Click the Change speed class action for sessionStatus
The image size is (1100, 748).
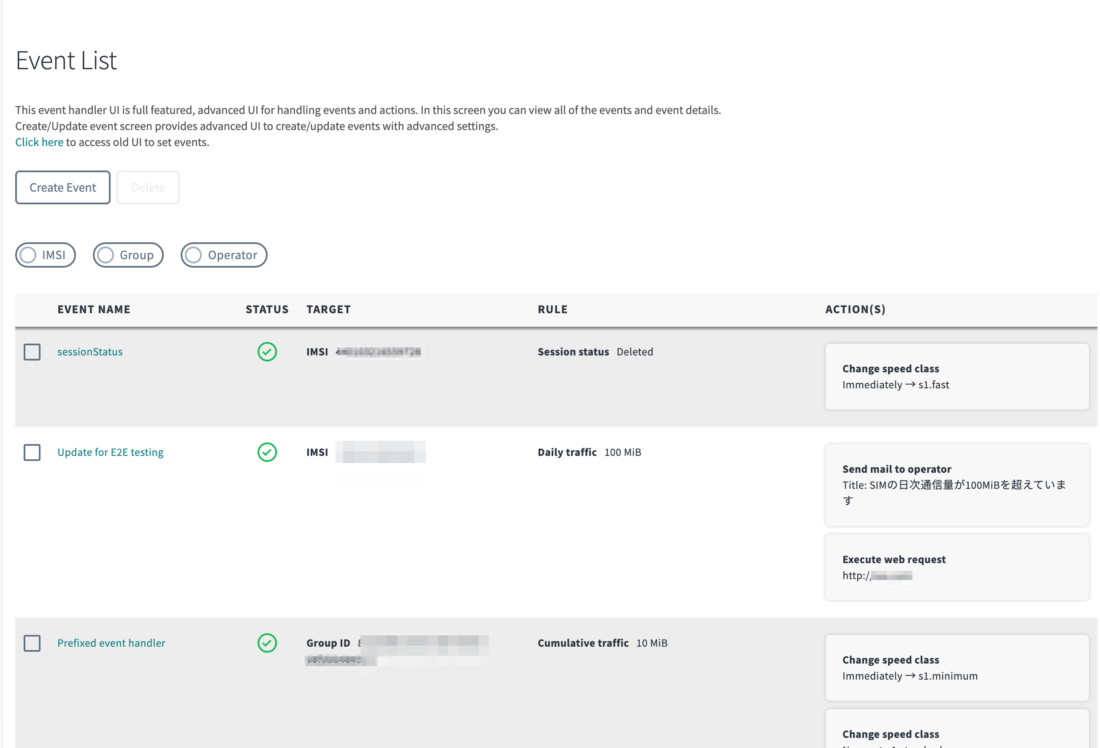click(x=956, y=376)
